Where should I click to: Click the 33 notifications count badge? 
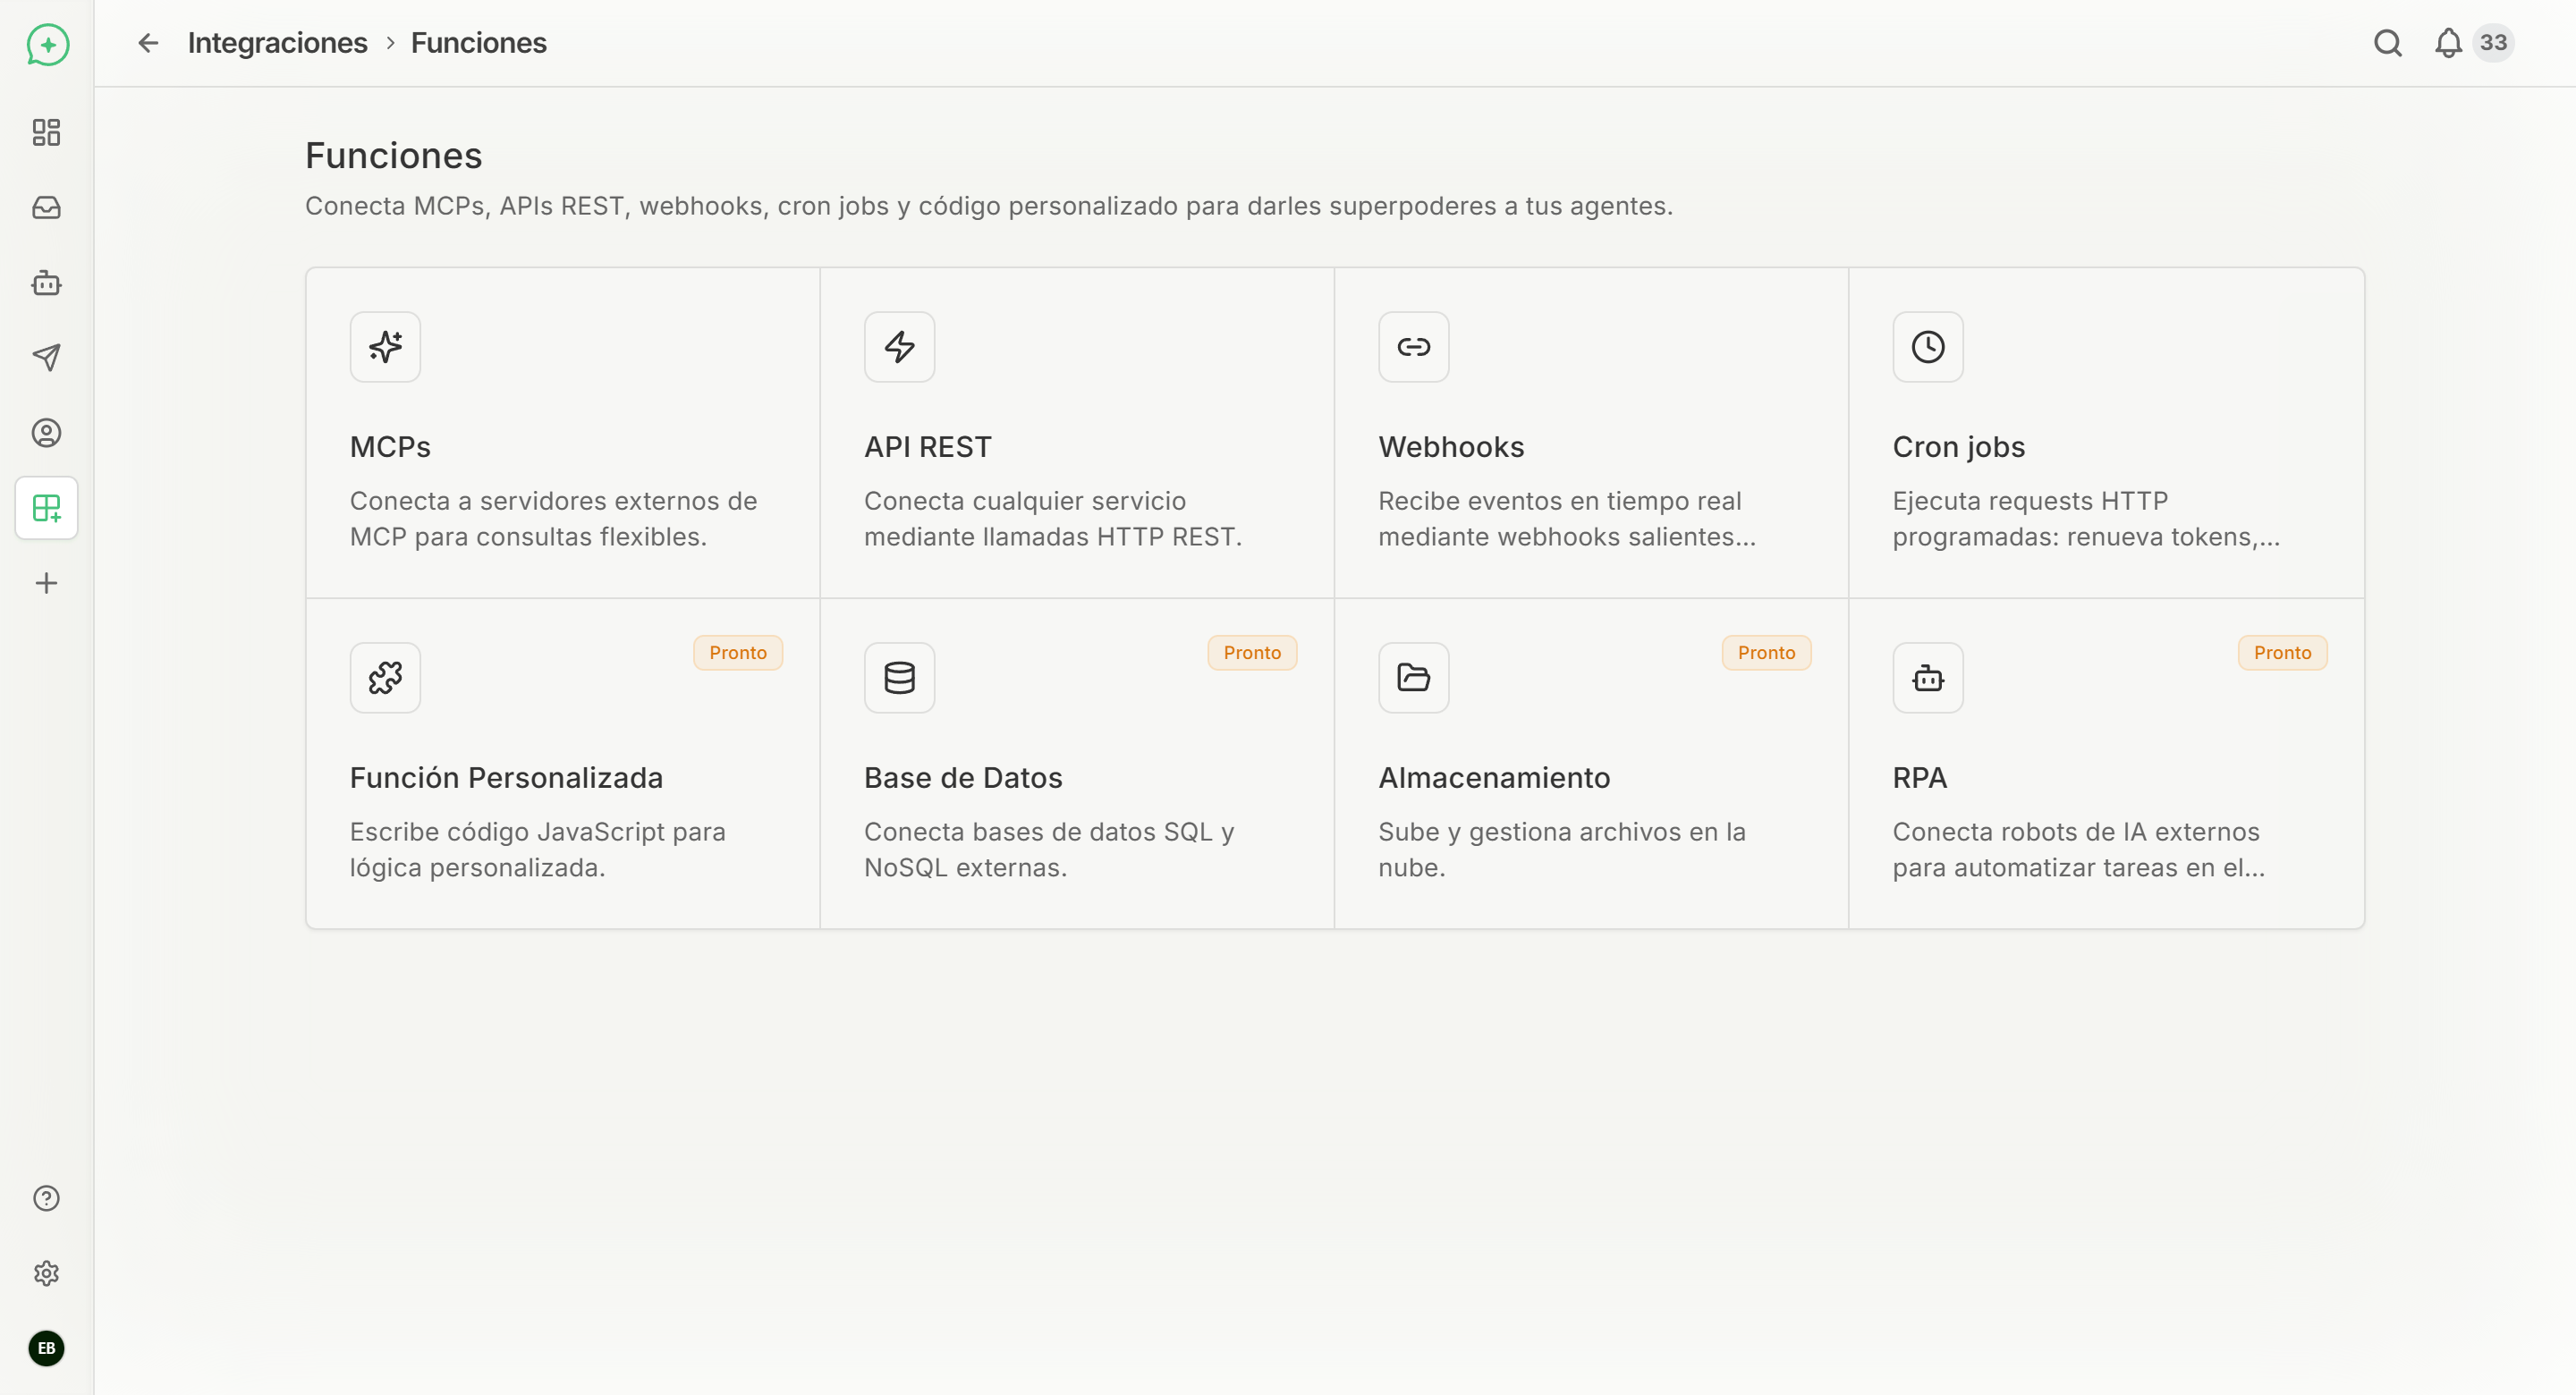click(x=2493, y=43)
